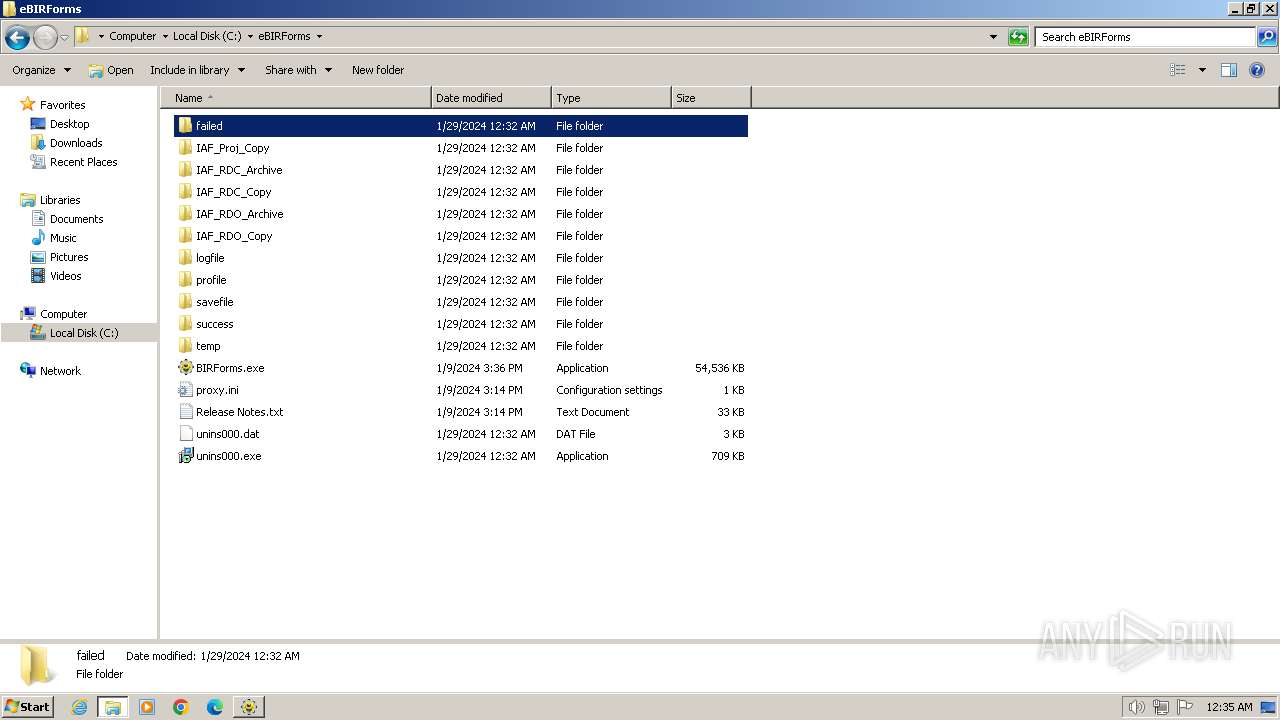Open Microsoft Edge from taskbar
Viewport: 1280px width, 720px height.
pyautogui.click(x=215, y=707)
